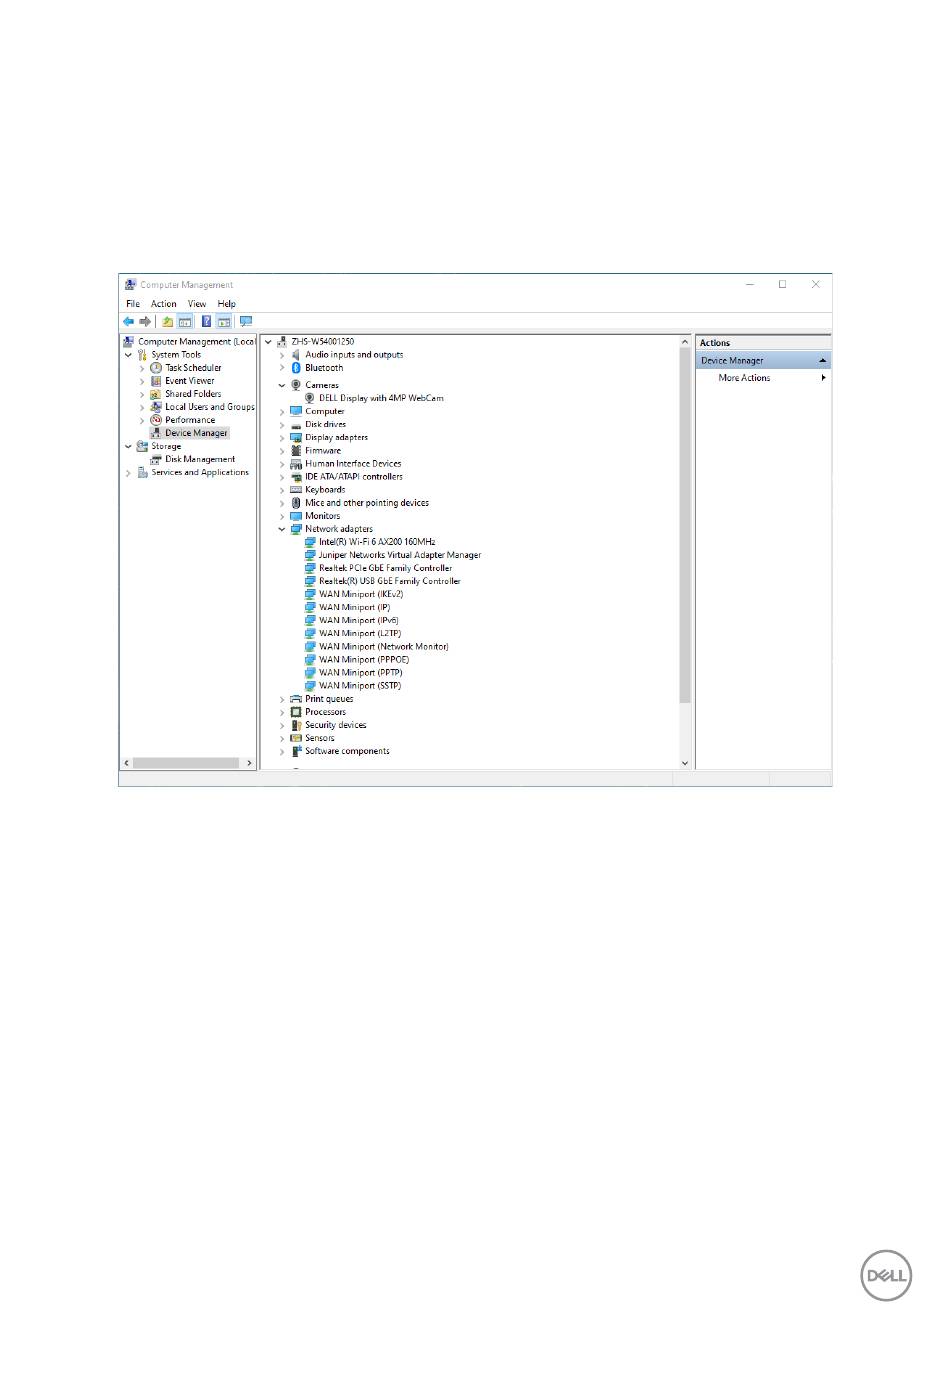The width and height of the screenshot is (950, 1374).
Task: Select Computer Management (Local) root node
Action: 196,342
